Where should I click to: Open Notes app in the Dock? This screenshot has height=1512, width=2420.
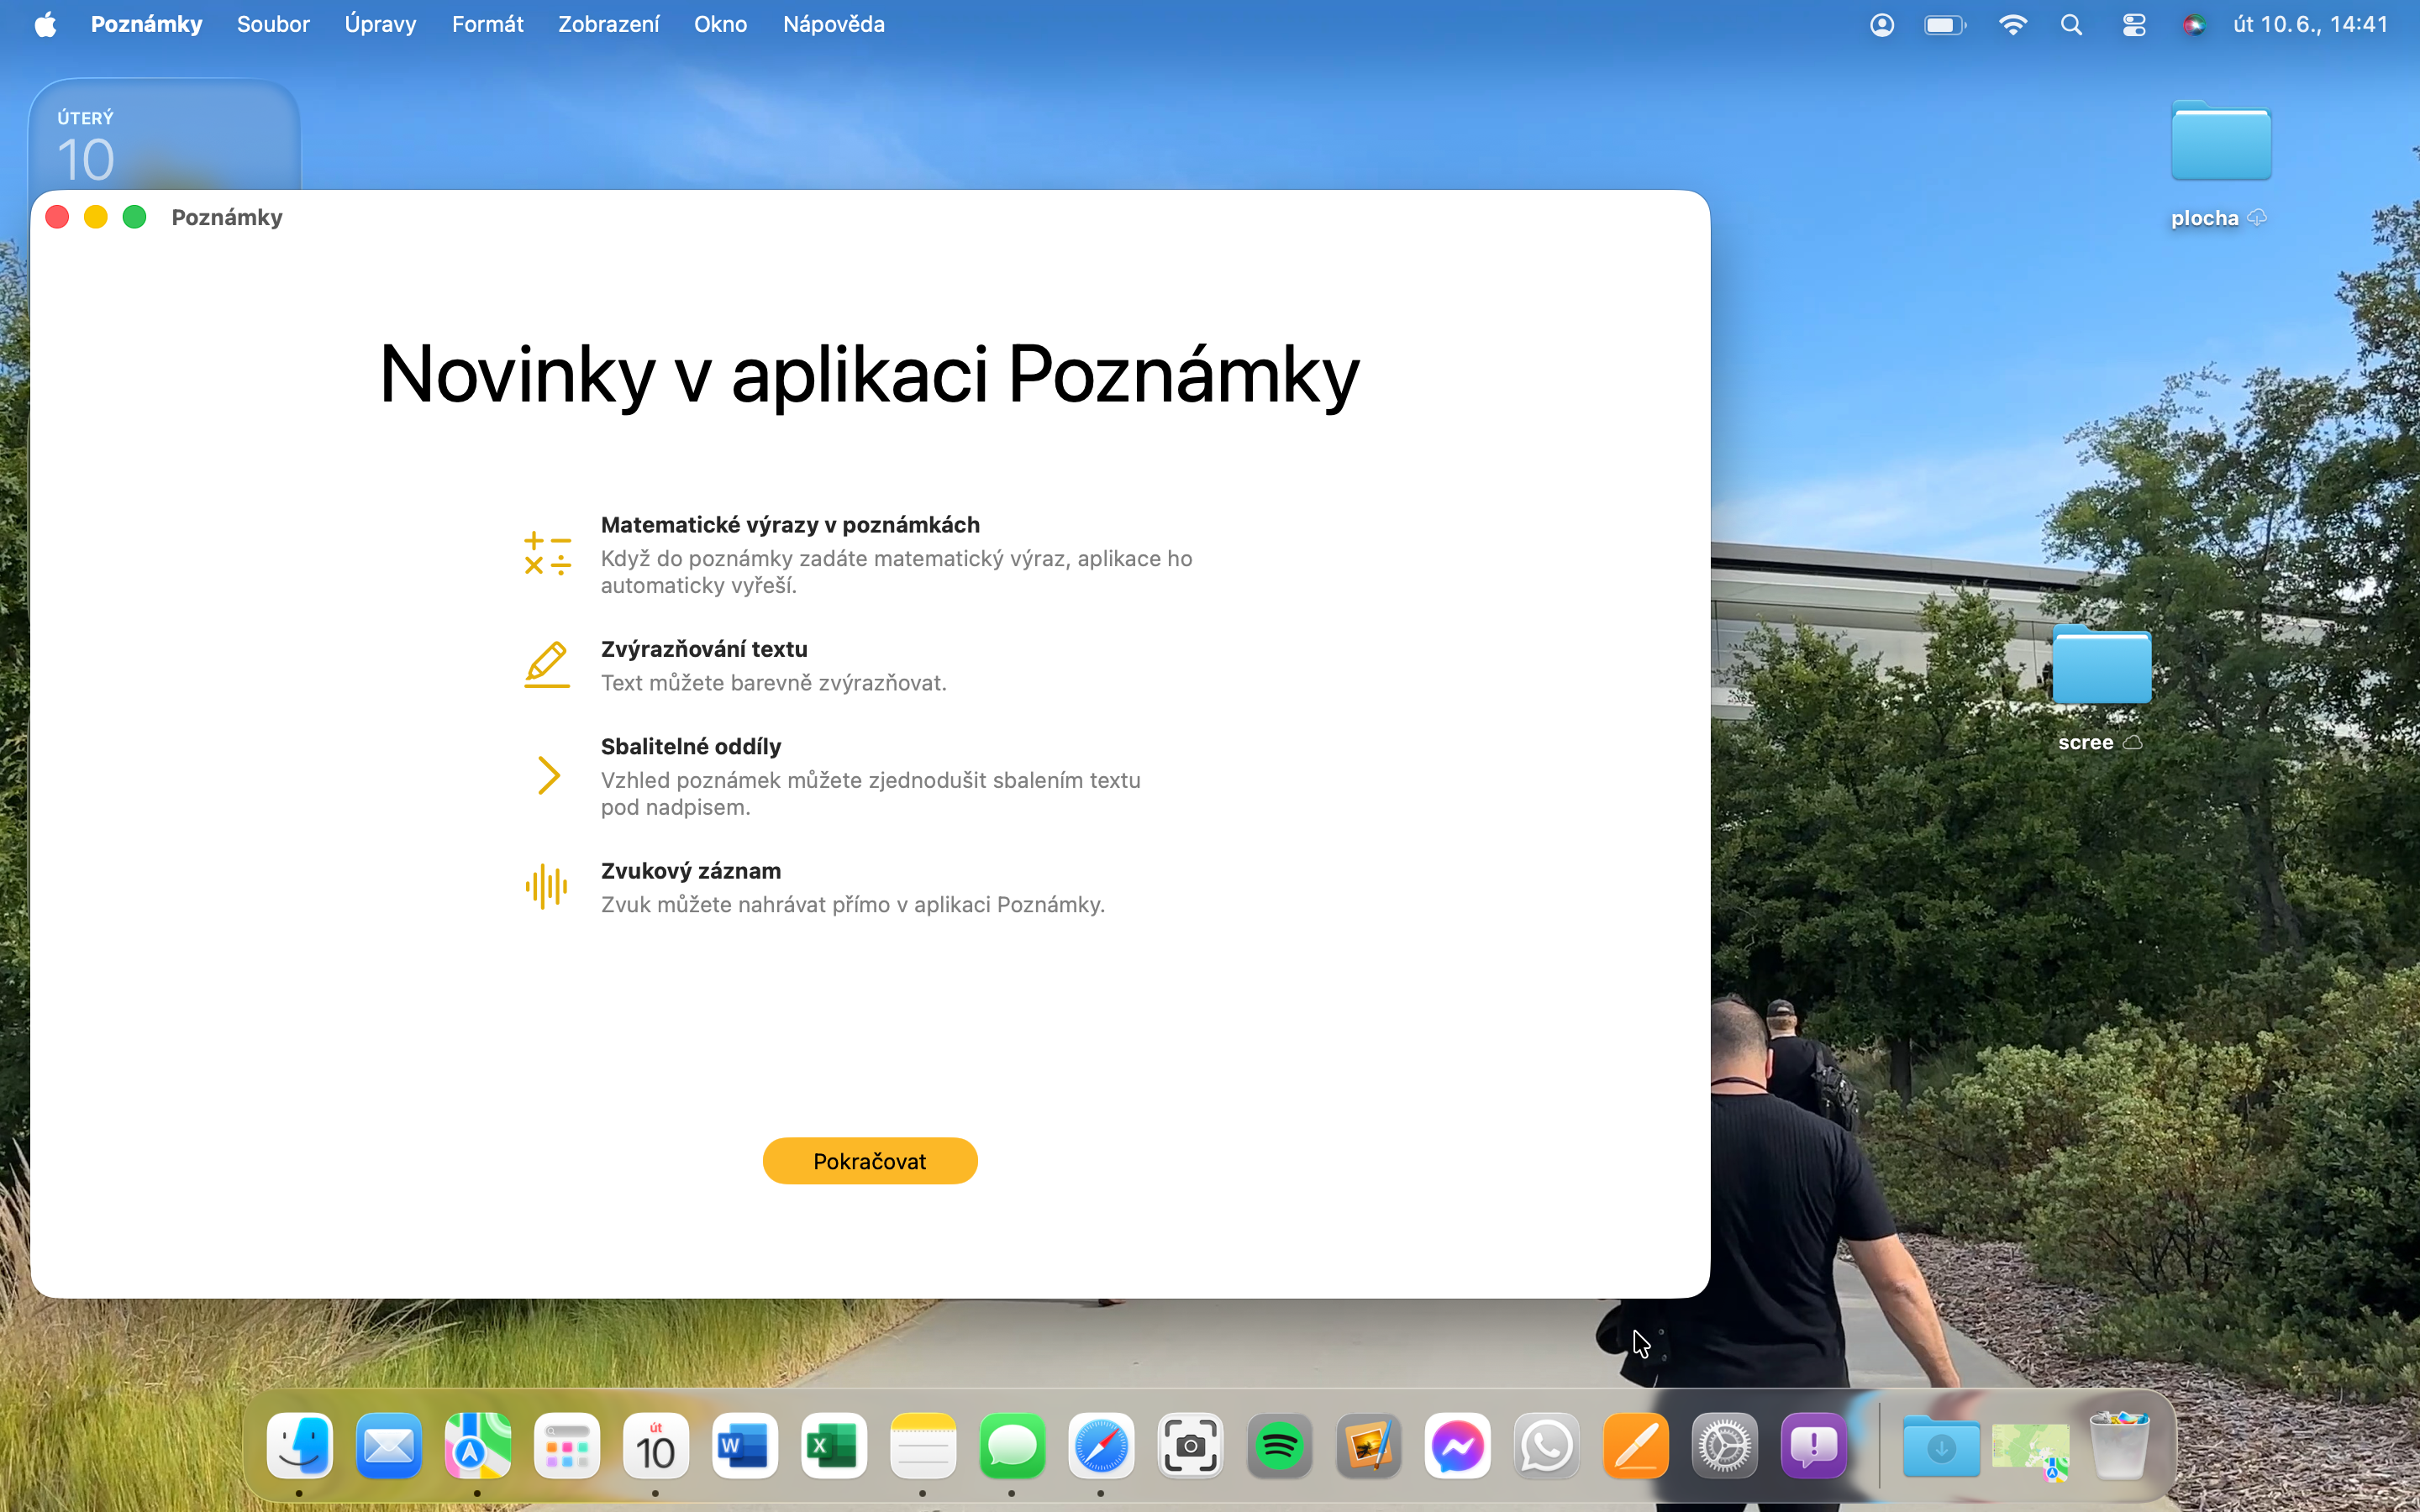click(922, 1446)
